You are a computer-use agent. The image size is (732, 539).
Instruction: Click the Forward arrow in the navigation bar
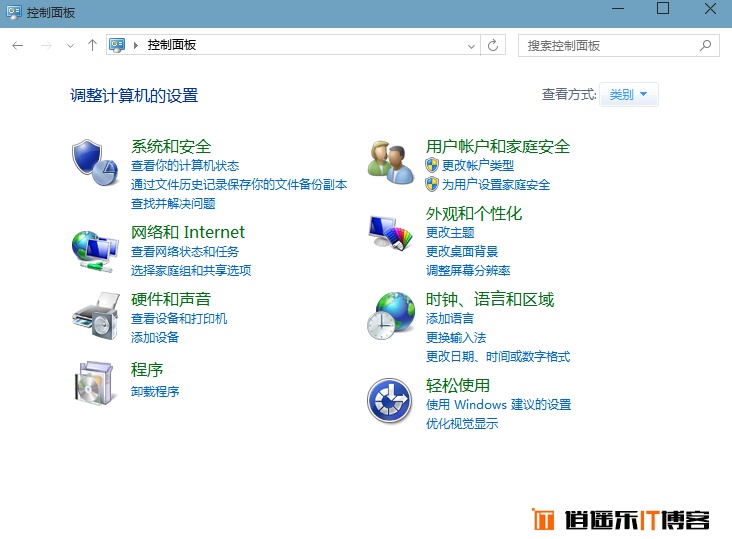[46, 45]
